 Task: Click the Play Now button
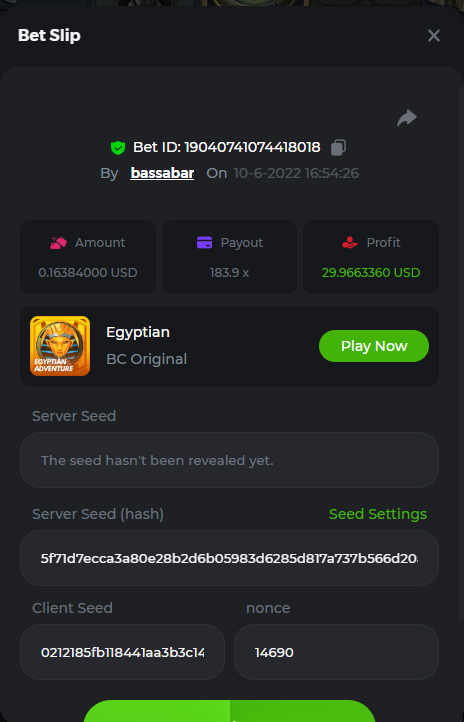tap(374, 346)
